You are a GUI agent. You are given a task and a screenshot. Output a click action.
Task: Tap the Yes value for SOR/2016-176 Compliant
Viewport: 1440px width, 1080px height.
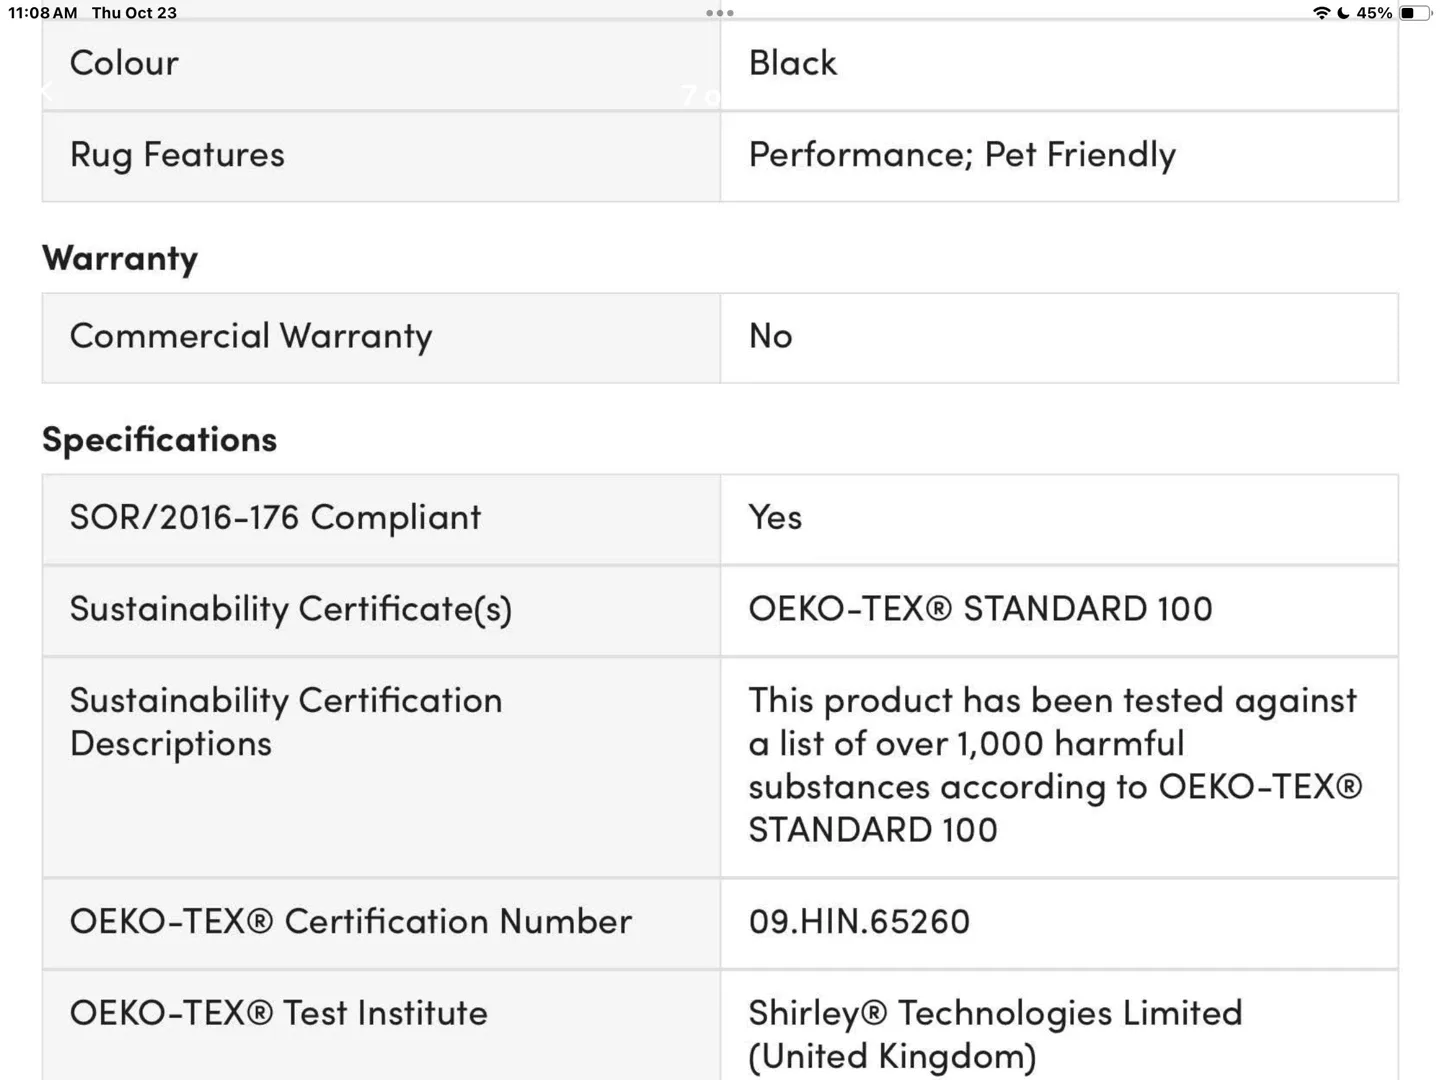tap(775, 517)
